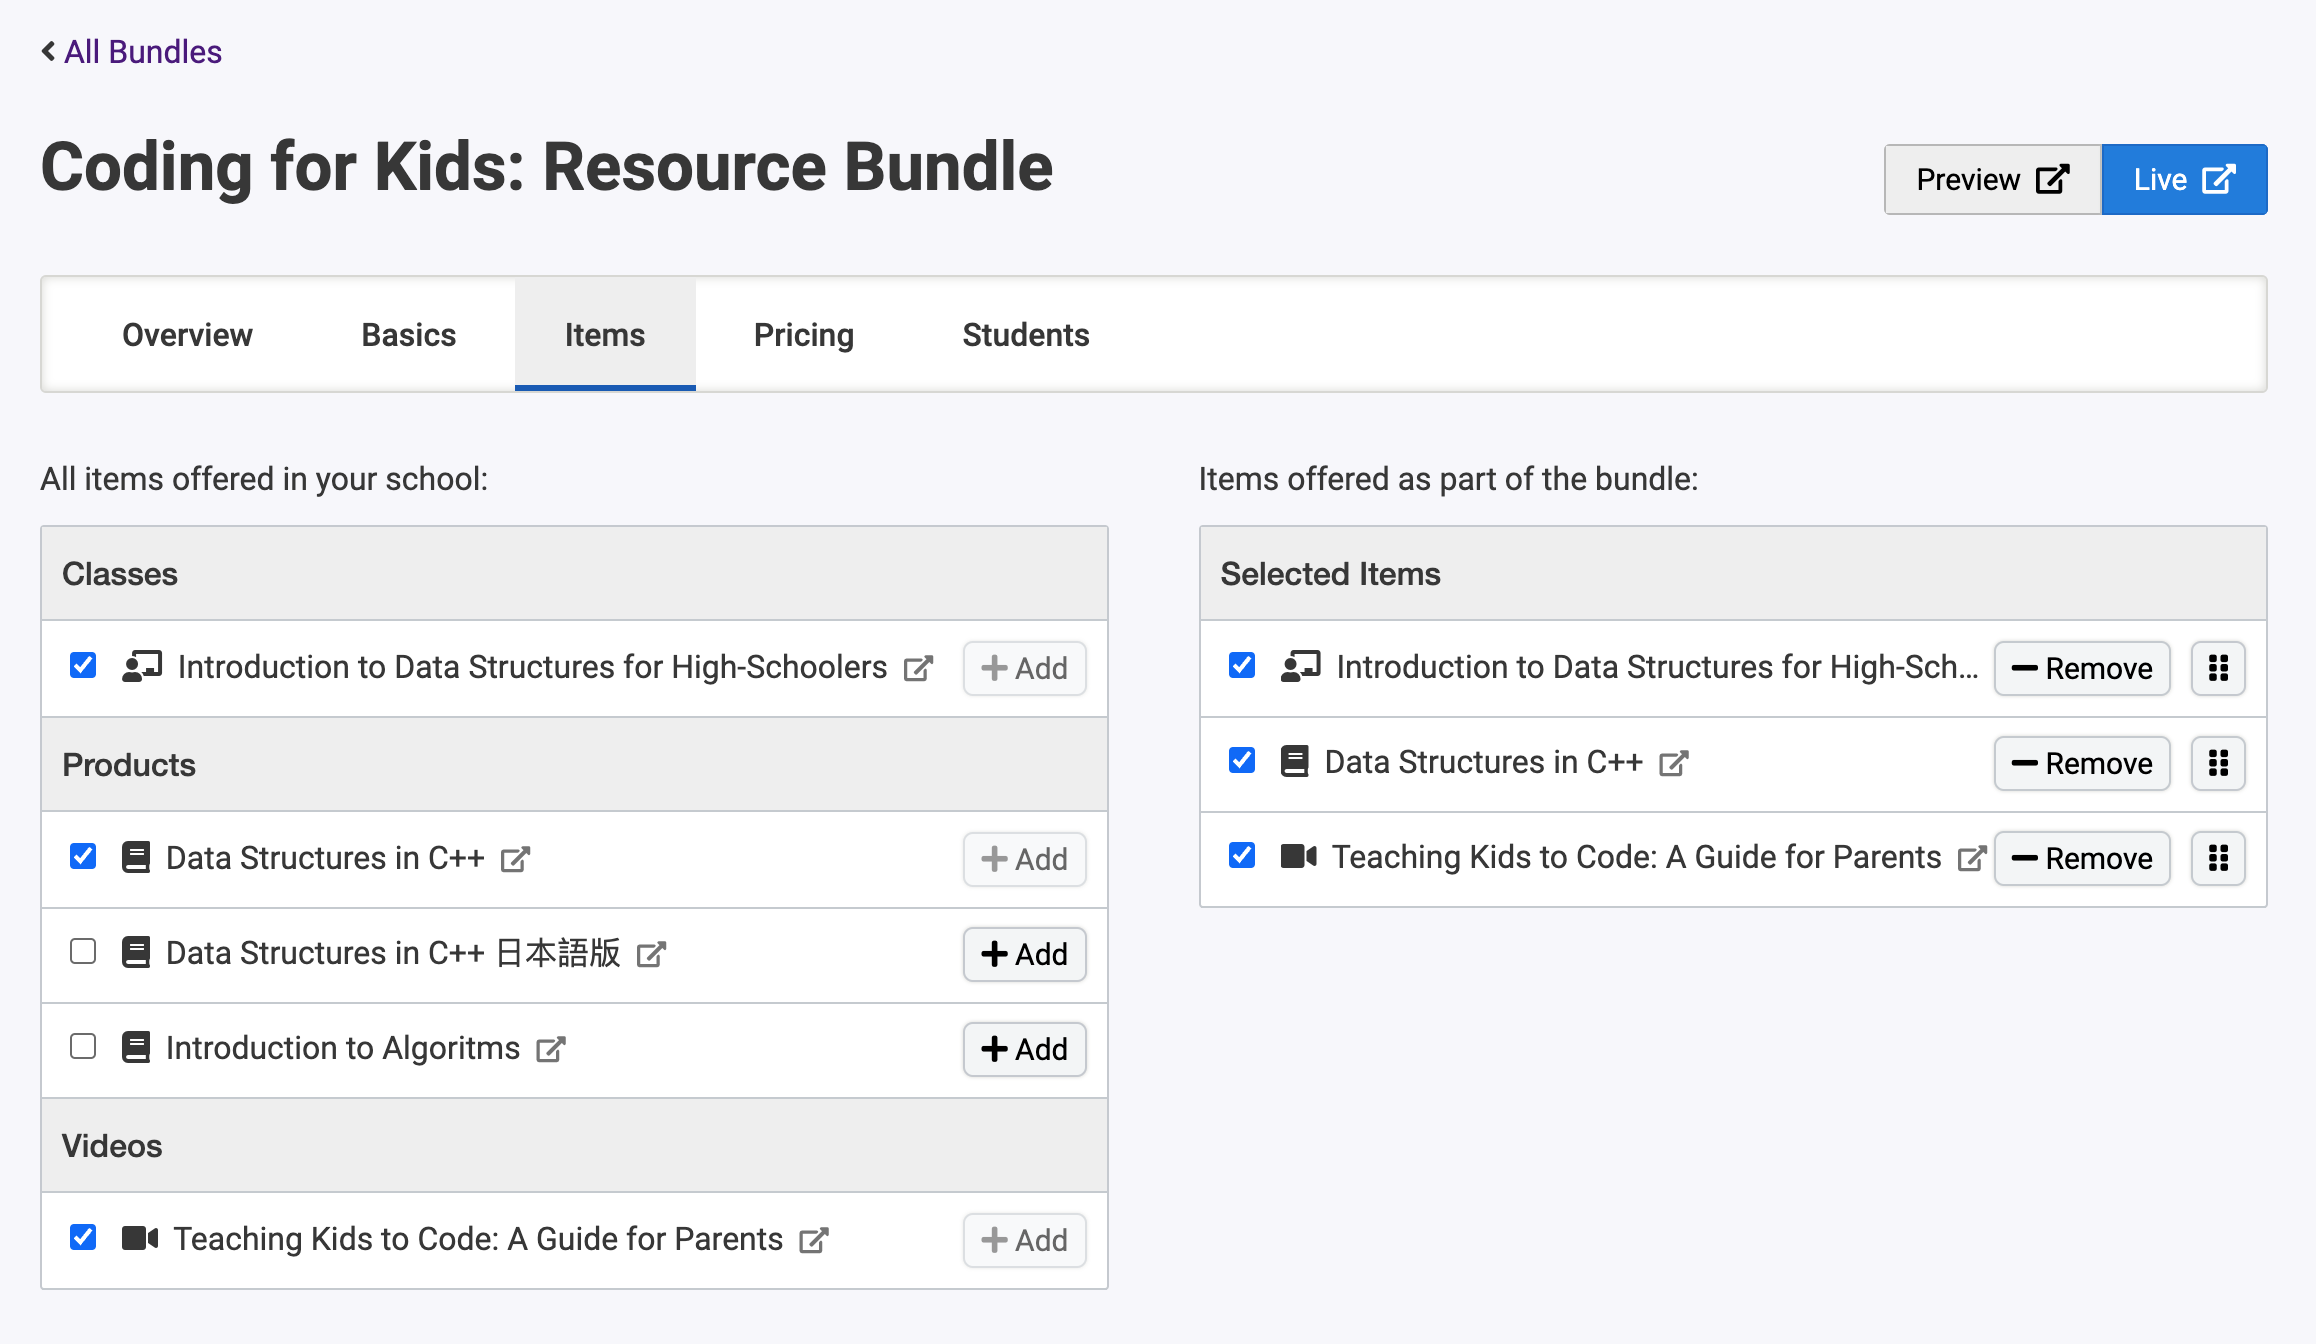Image resolution: width=2316 pixels, height=1344 pixels.
Task: Uncheck Data Structures in C++ under Products
Action: (82, 857)
